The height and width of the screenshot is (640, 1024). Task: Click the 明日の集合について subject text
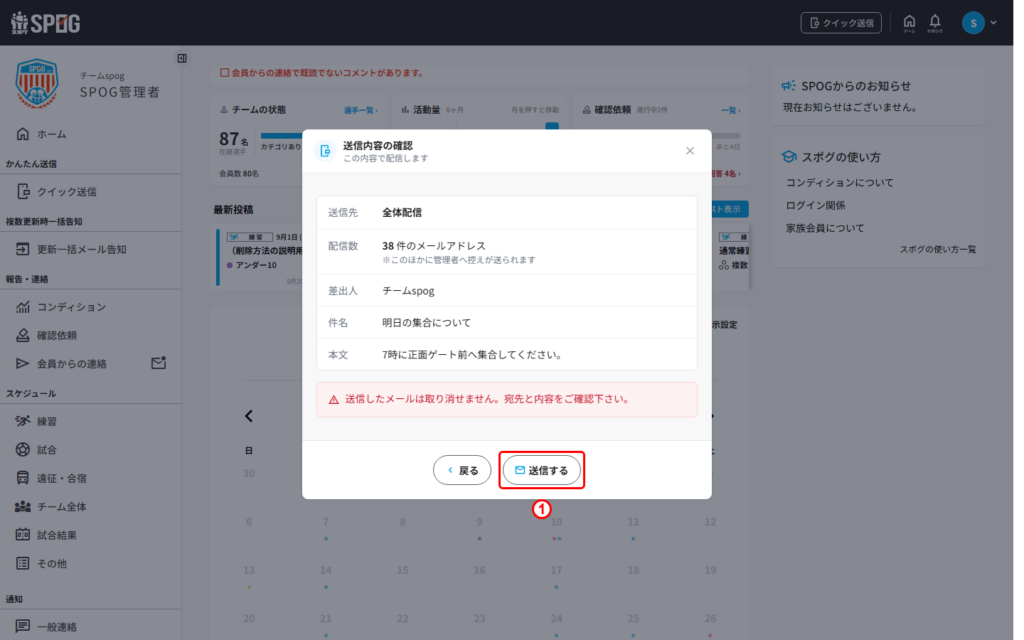click(426, 323)
